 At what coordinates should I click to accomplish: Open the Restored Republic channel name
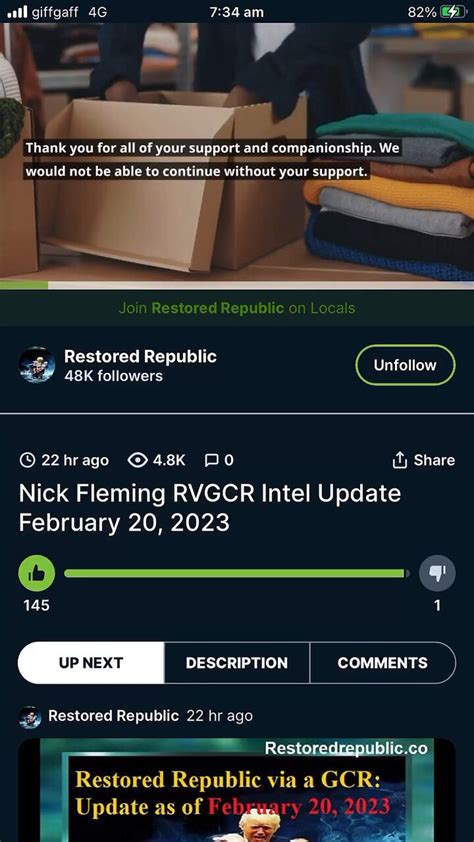click(x=141, y=357)
